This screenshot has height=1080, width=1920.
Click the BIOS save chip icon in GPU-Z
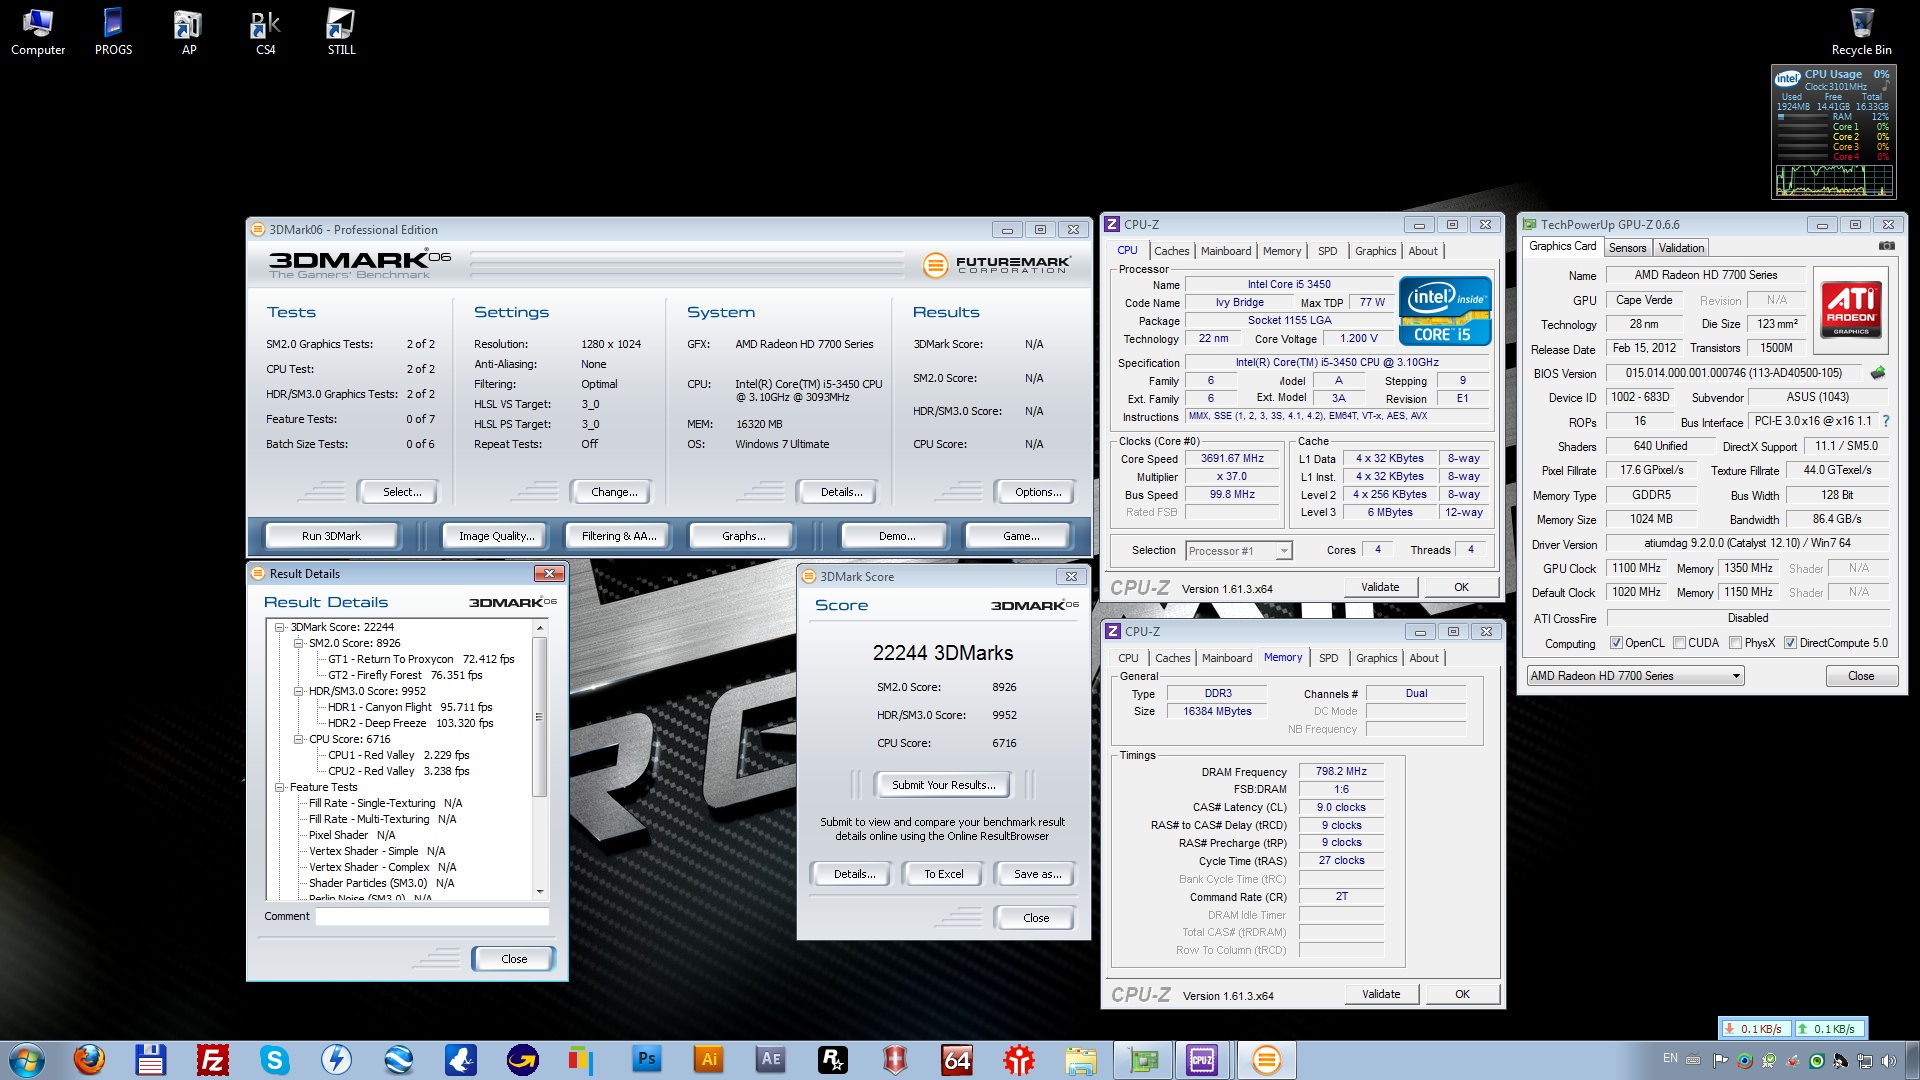[x=1878, y=373]
